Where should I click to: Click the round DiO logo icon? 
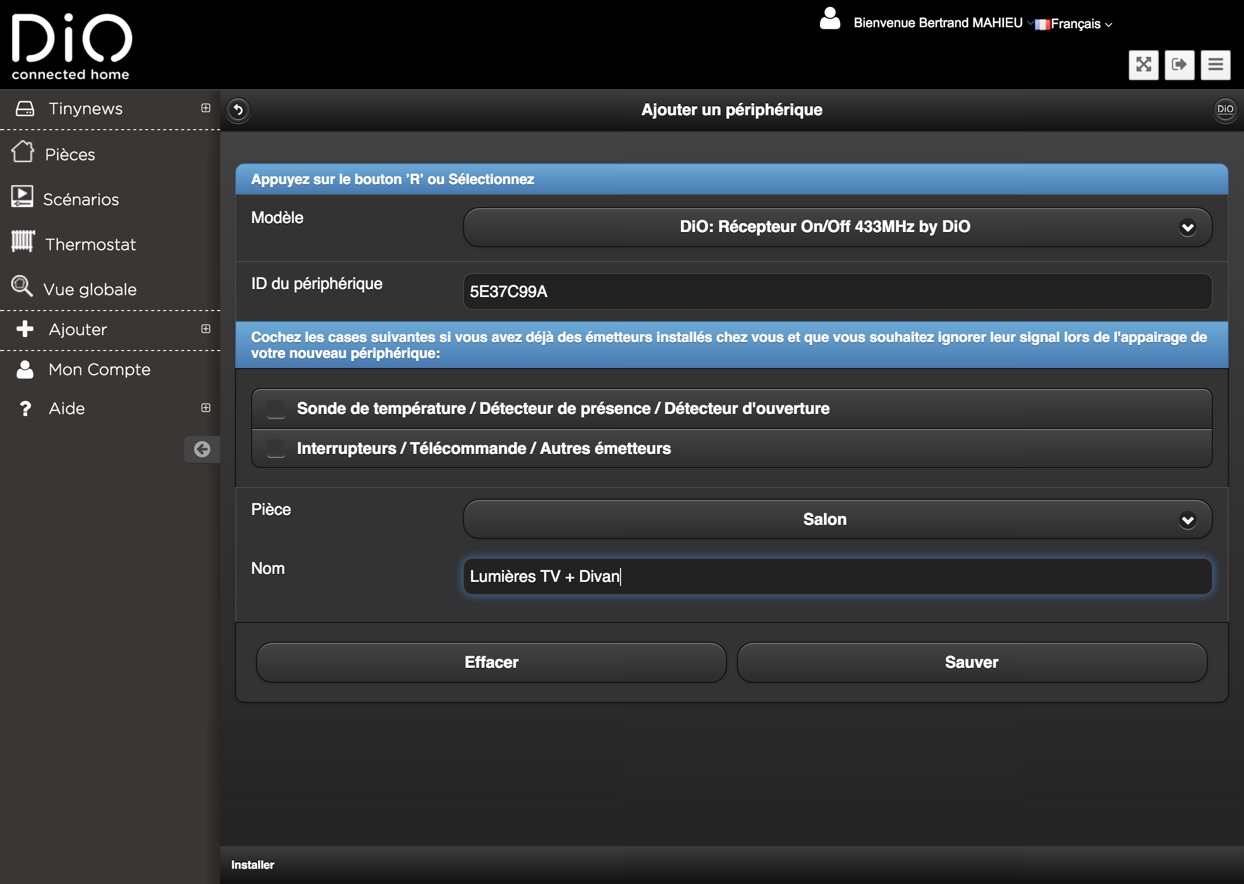coord(1225,110)
